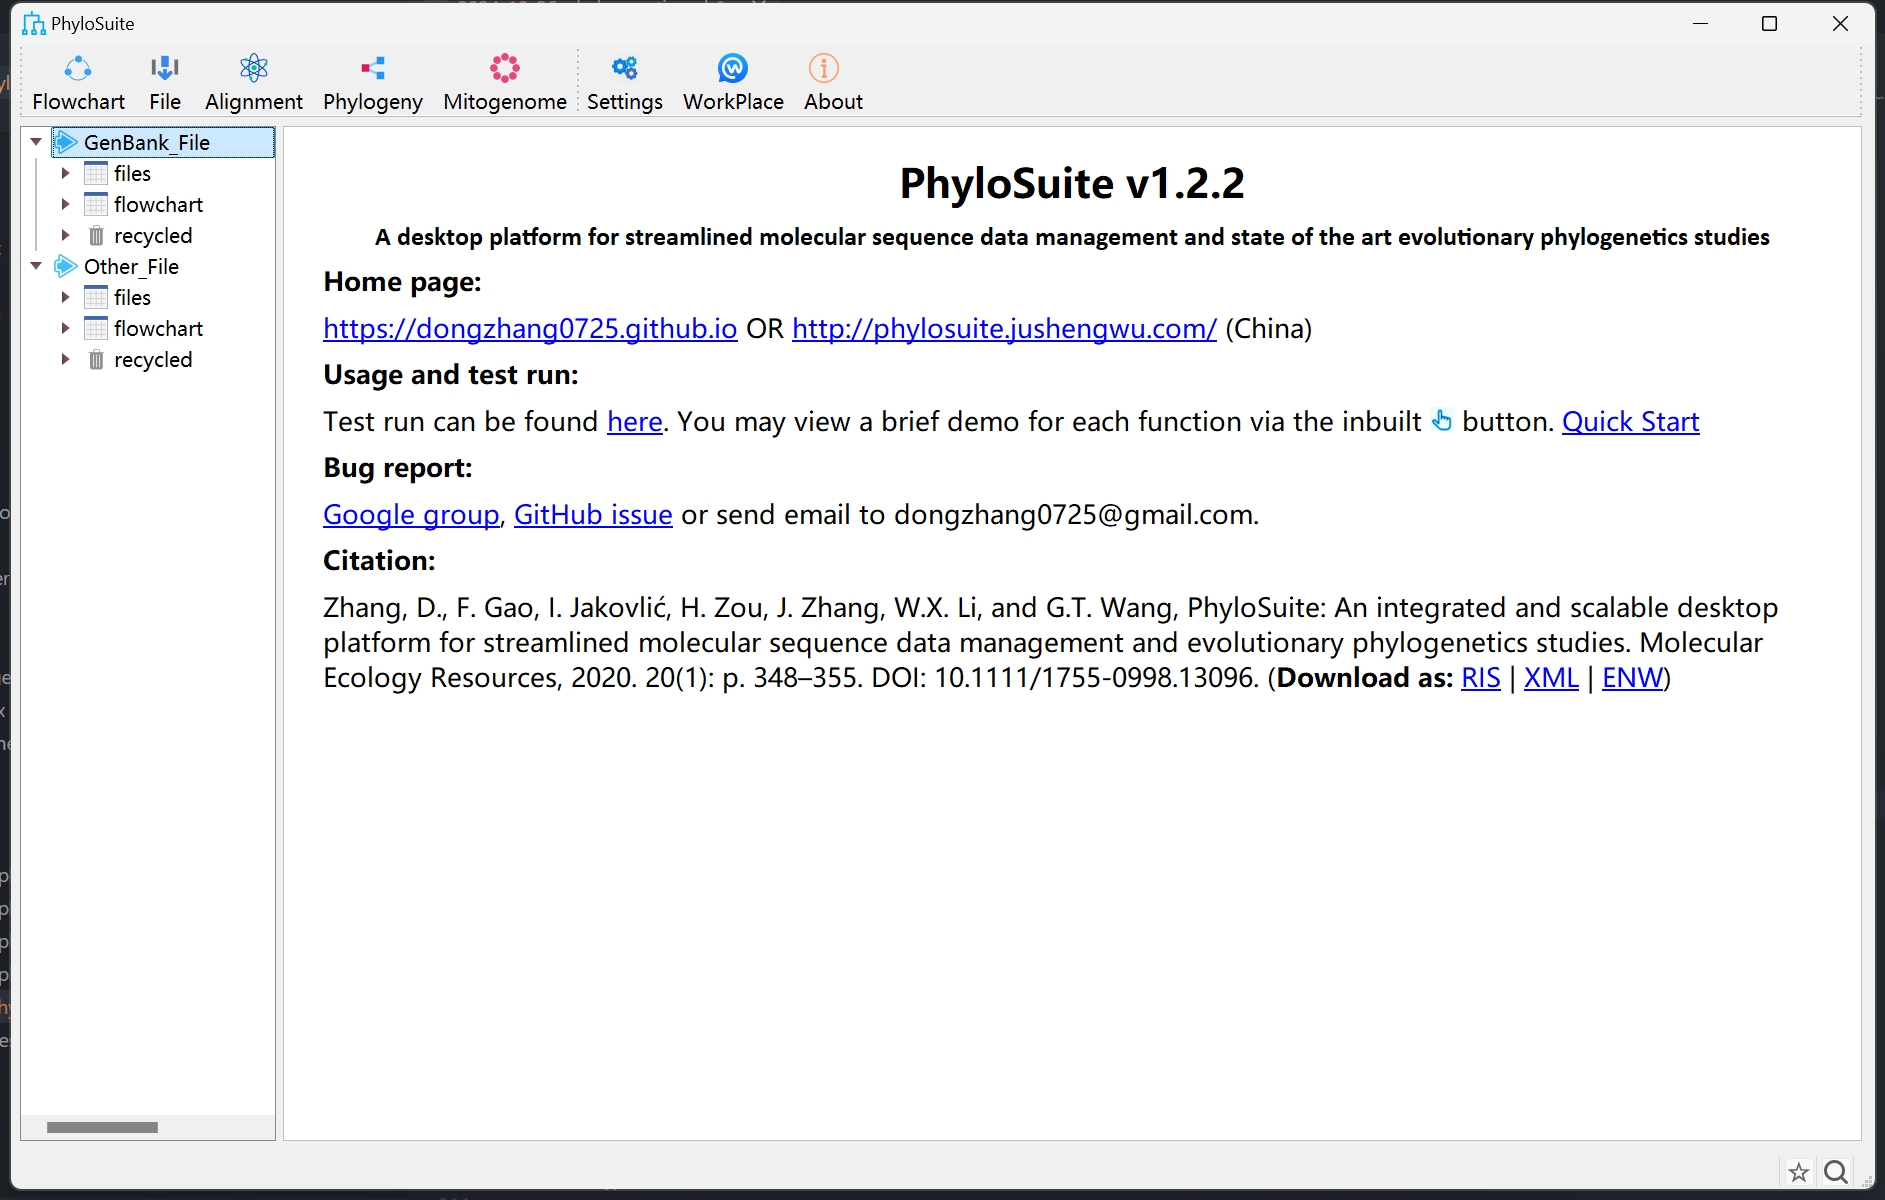The height and width of the screenshot is (1200, 1885).
Task: Collapse the Other_File tree node
Action: [37, 267]
